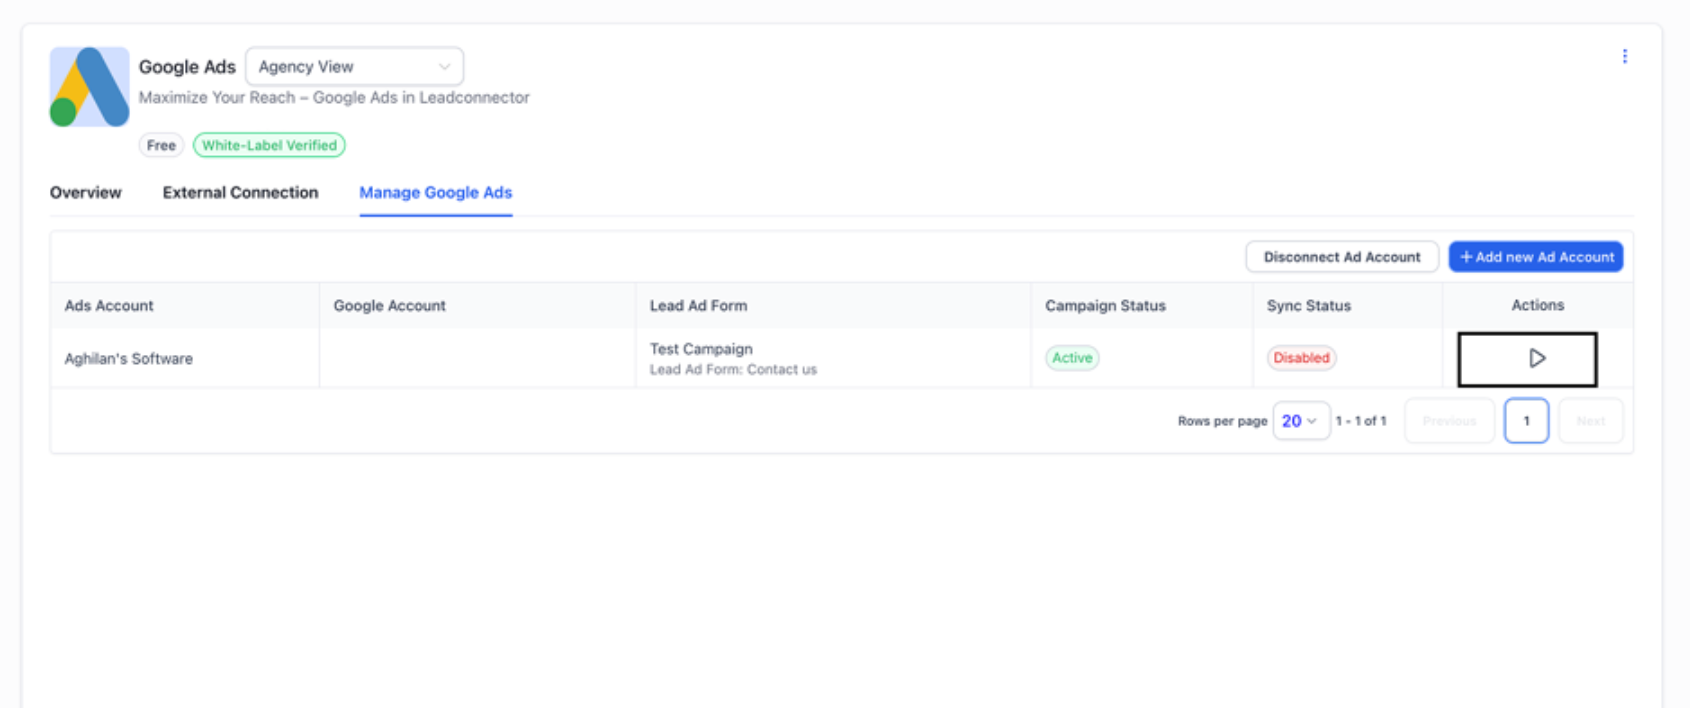The height and width of the screenshot is (708, 1690).
Task: Click the Rows per page label
Action: (x=1222, y=421)
